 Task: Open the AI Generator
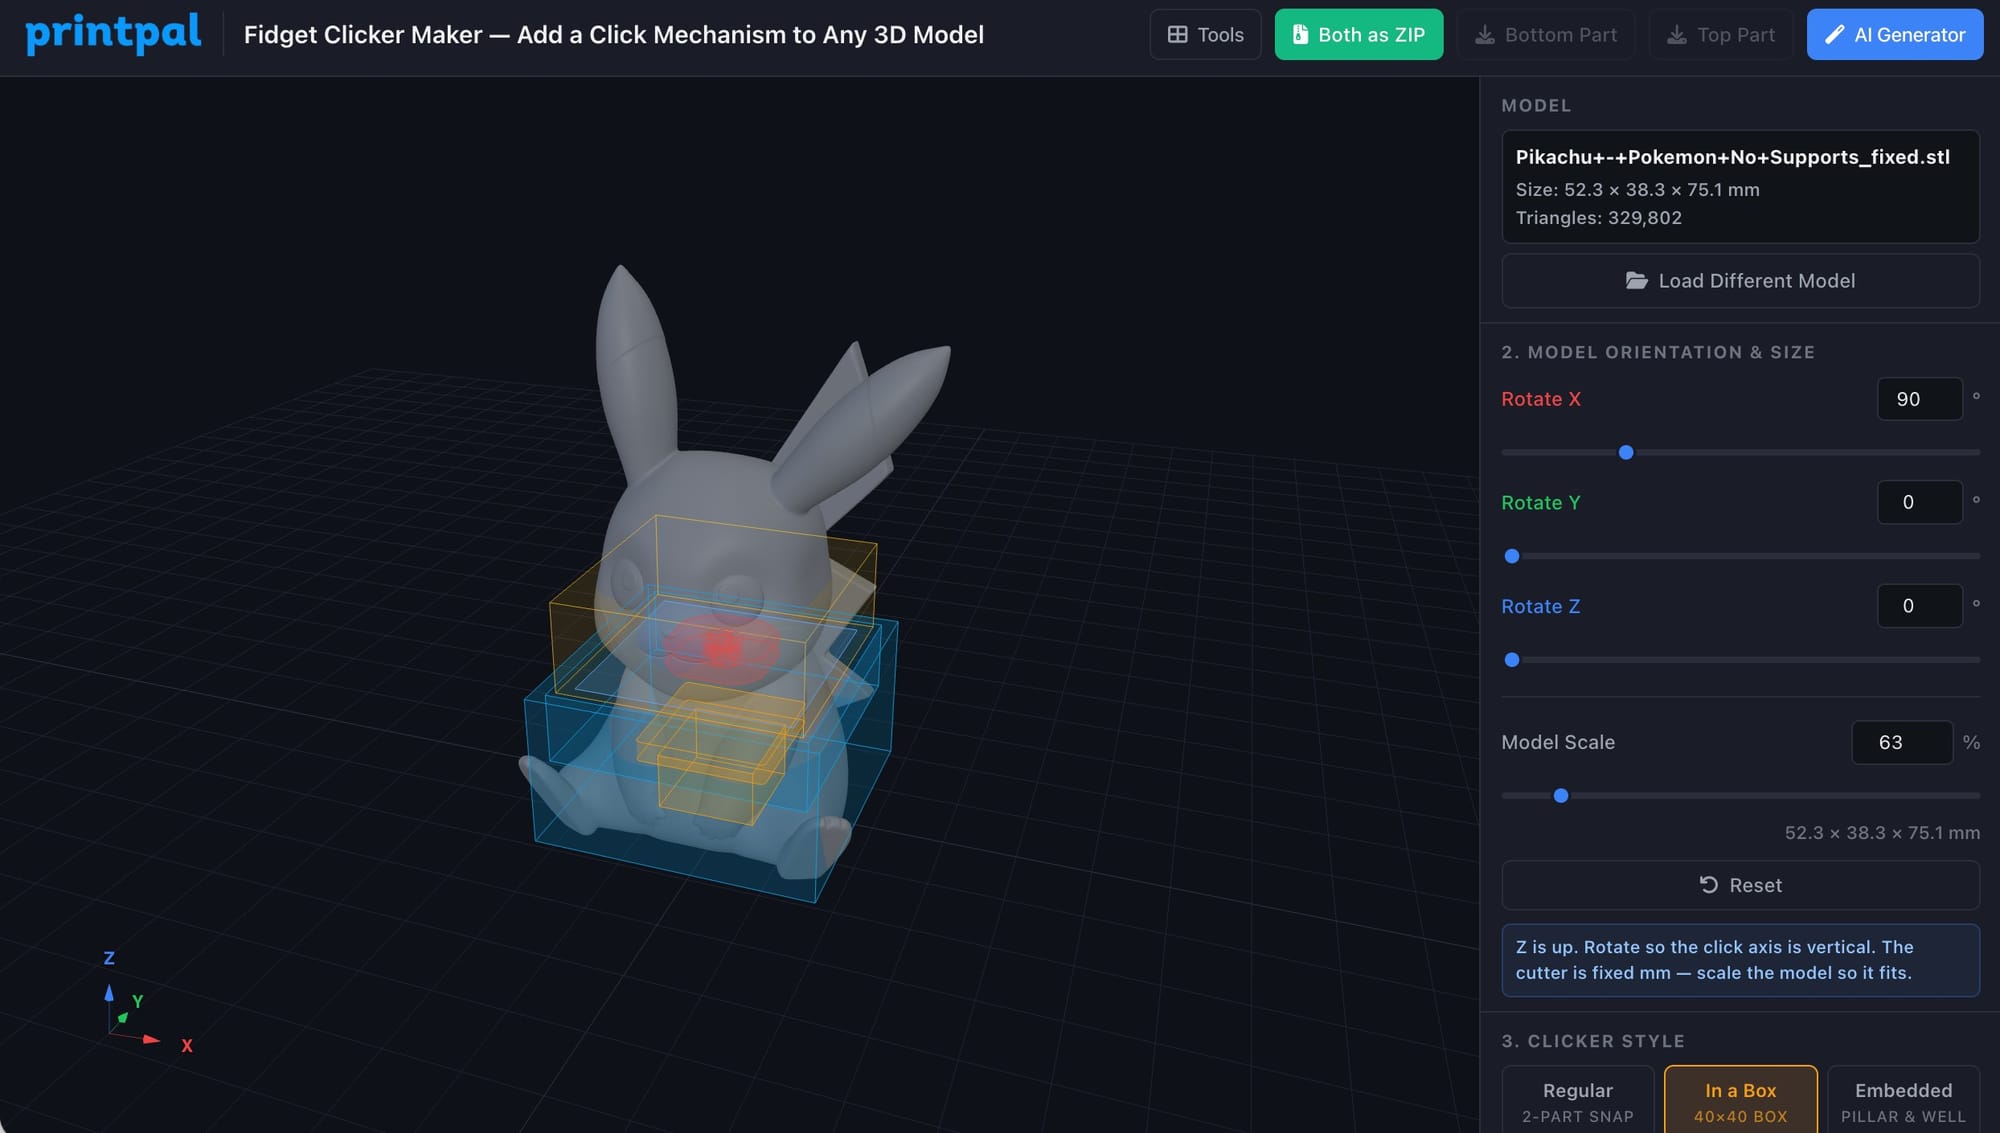pos(1894,34)
